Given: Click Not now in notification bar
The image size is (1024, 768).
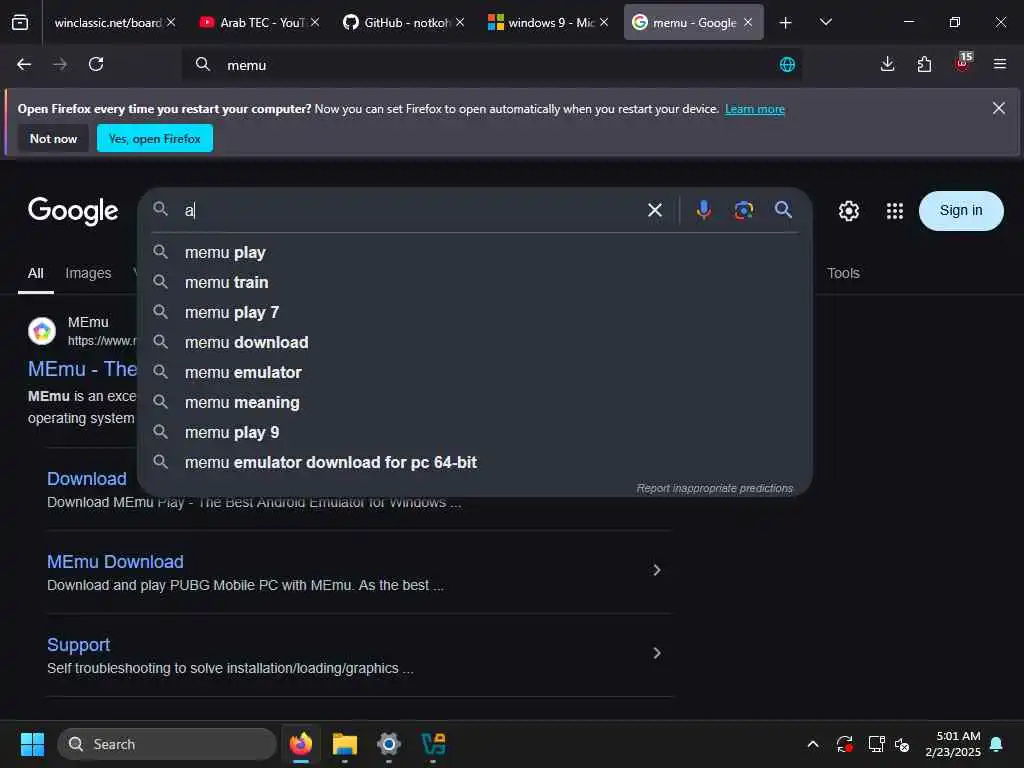Looking at the screenshot, I should pyautogui.click(x=53, y=138).
